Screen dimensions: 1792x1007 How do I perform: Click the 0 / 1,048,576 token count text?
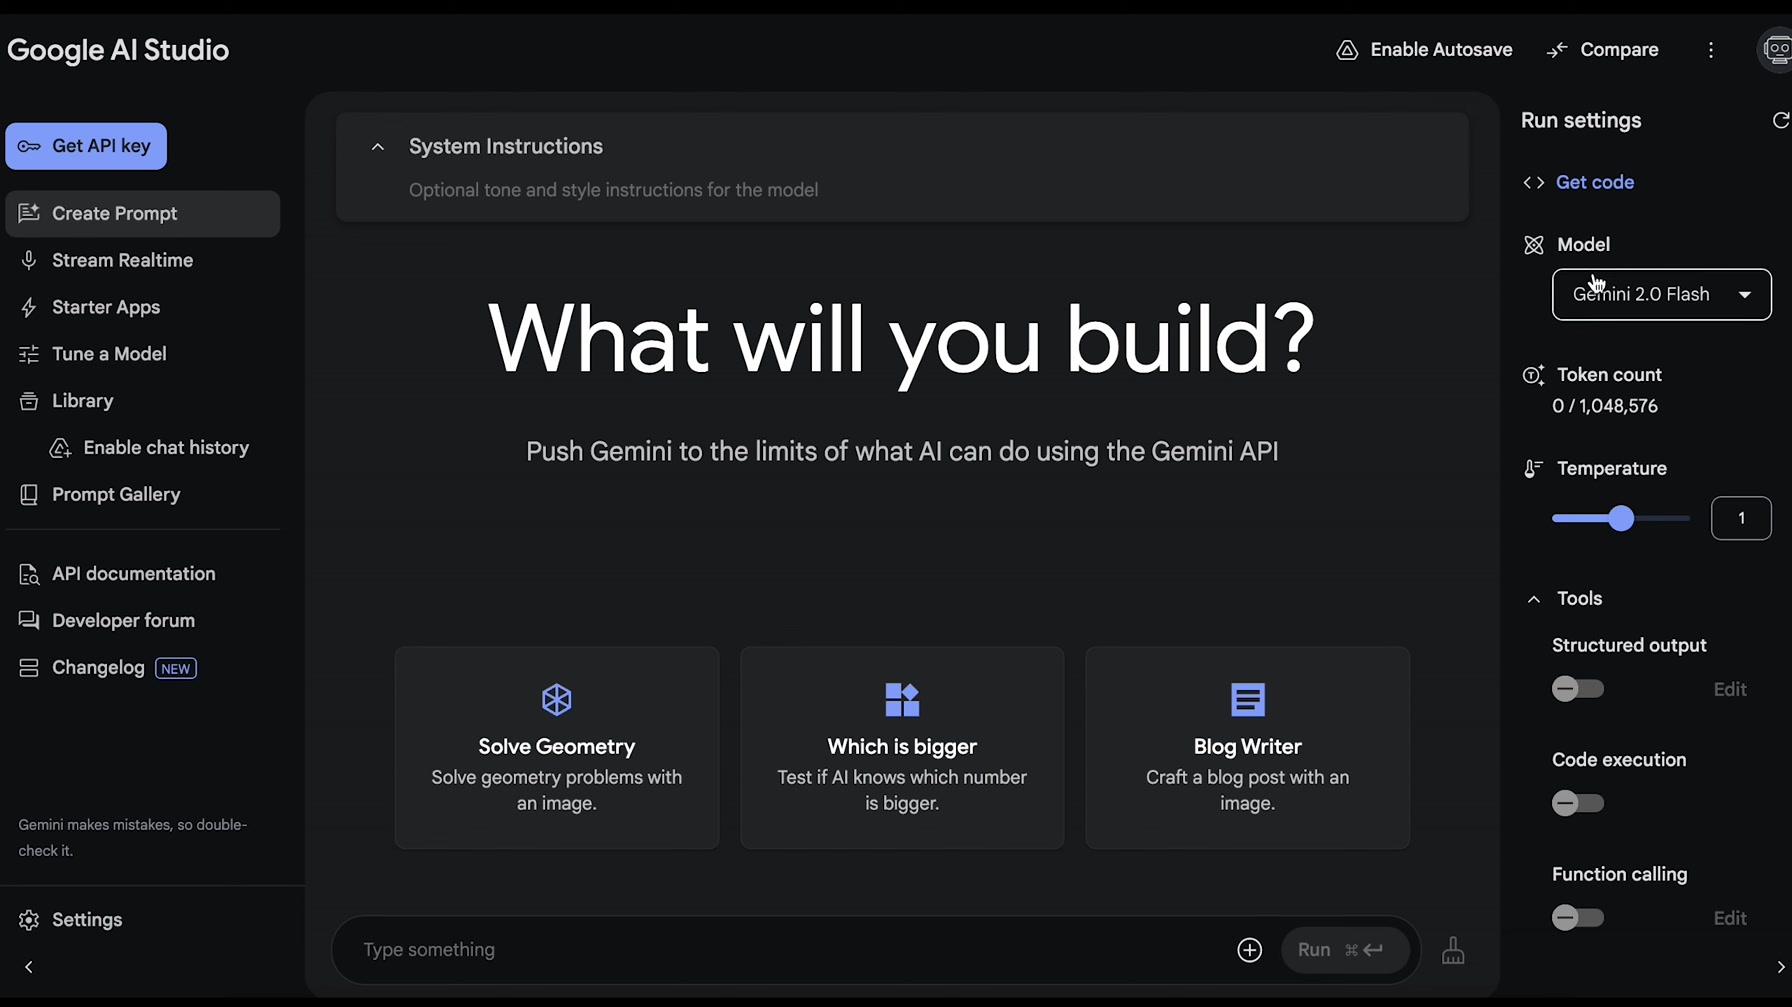[x=1605, y=407]
